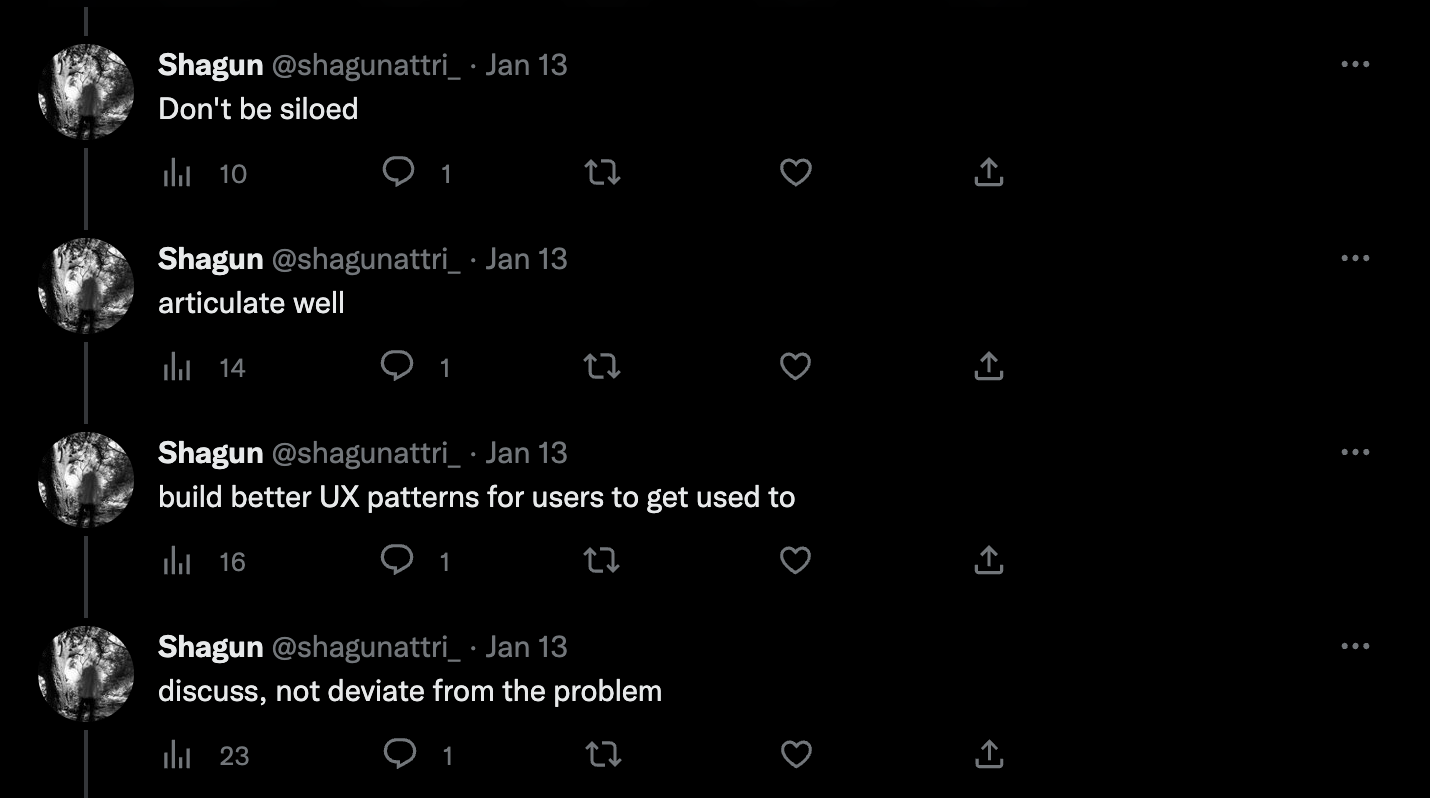Image resolution: width=1430 pixels, height=798 pixels.
Task: Retweet the "Don't be siloed" tweet
Action: point(602,173)
